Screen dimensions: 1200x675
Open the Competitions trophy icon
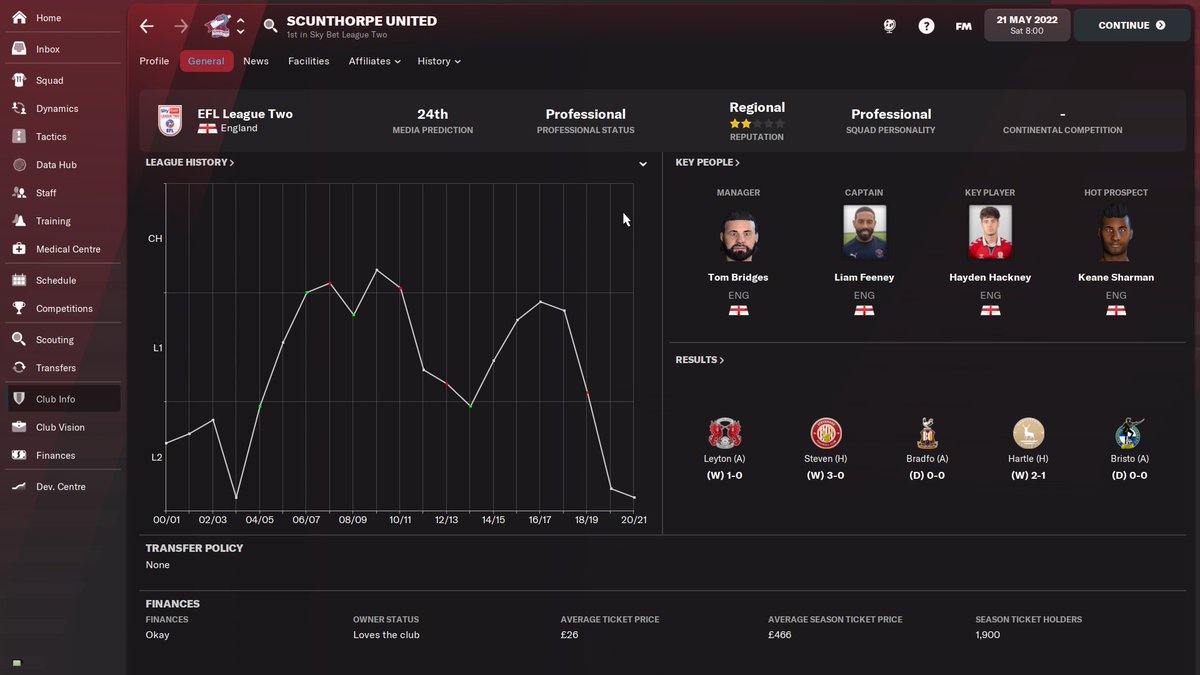pyautogui.click(x=19, y=308)
